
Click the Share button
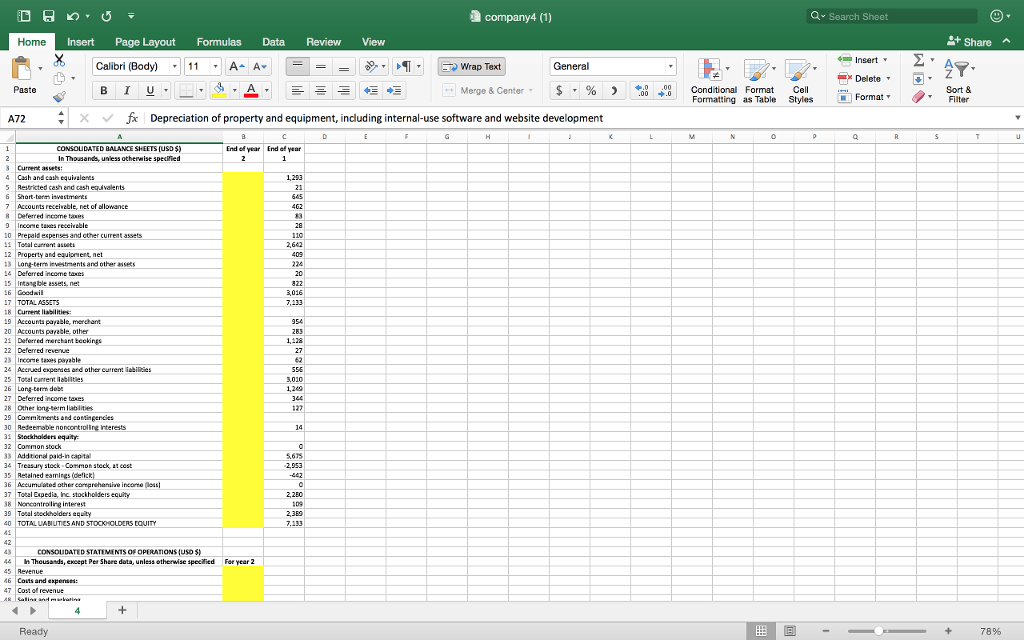(x=969, y=42)
